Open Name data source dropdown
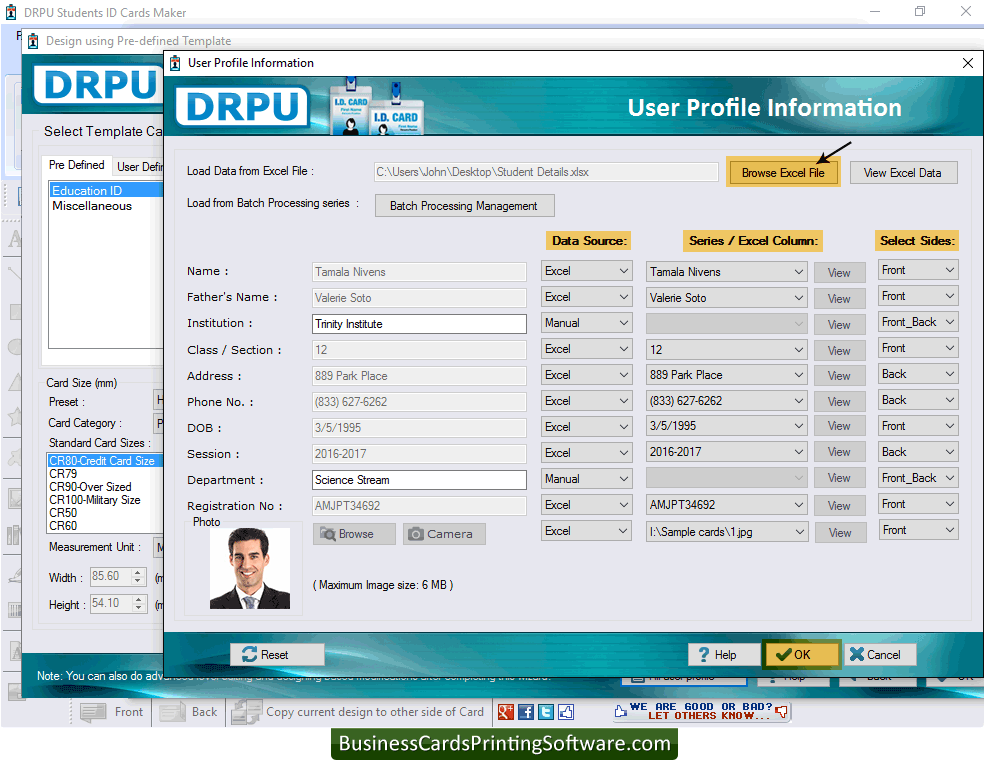 point(586,270)
